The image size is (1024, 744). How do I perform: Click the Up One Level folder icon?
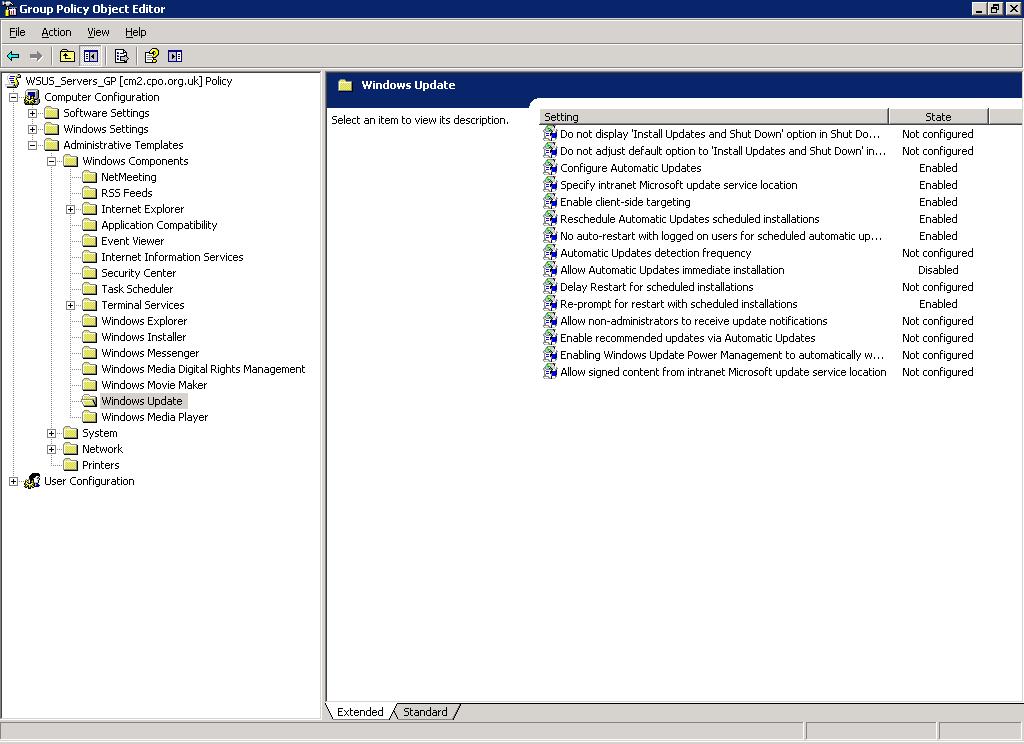(67, 56)
